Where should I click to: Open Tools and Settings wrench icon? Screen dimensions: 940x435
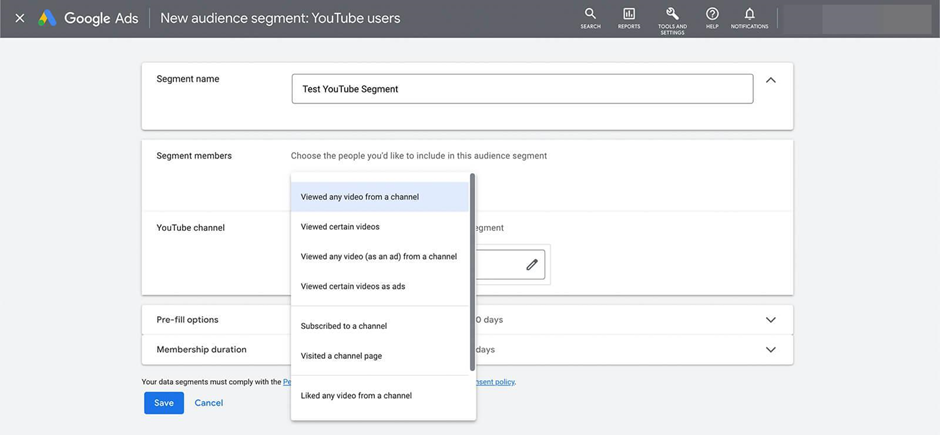coord(672,20)
